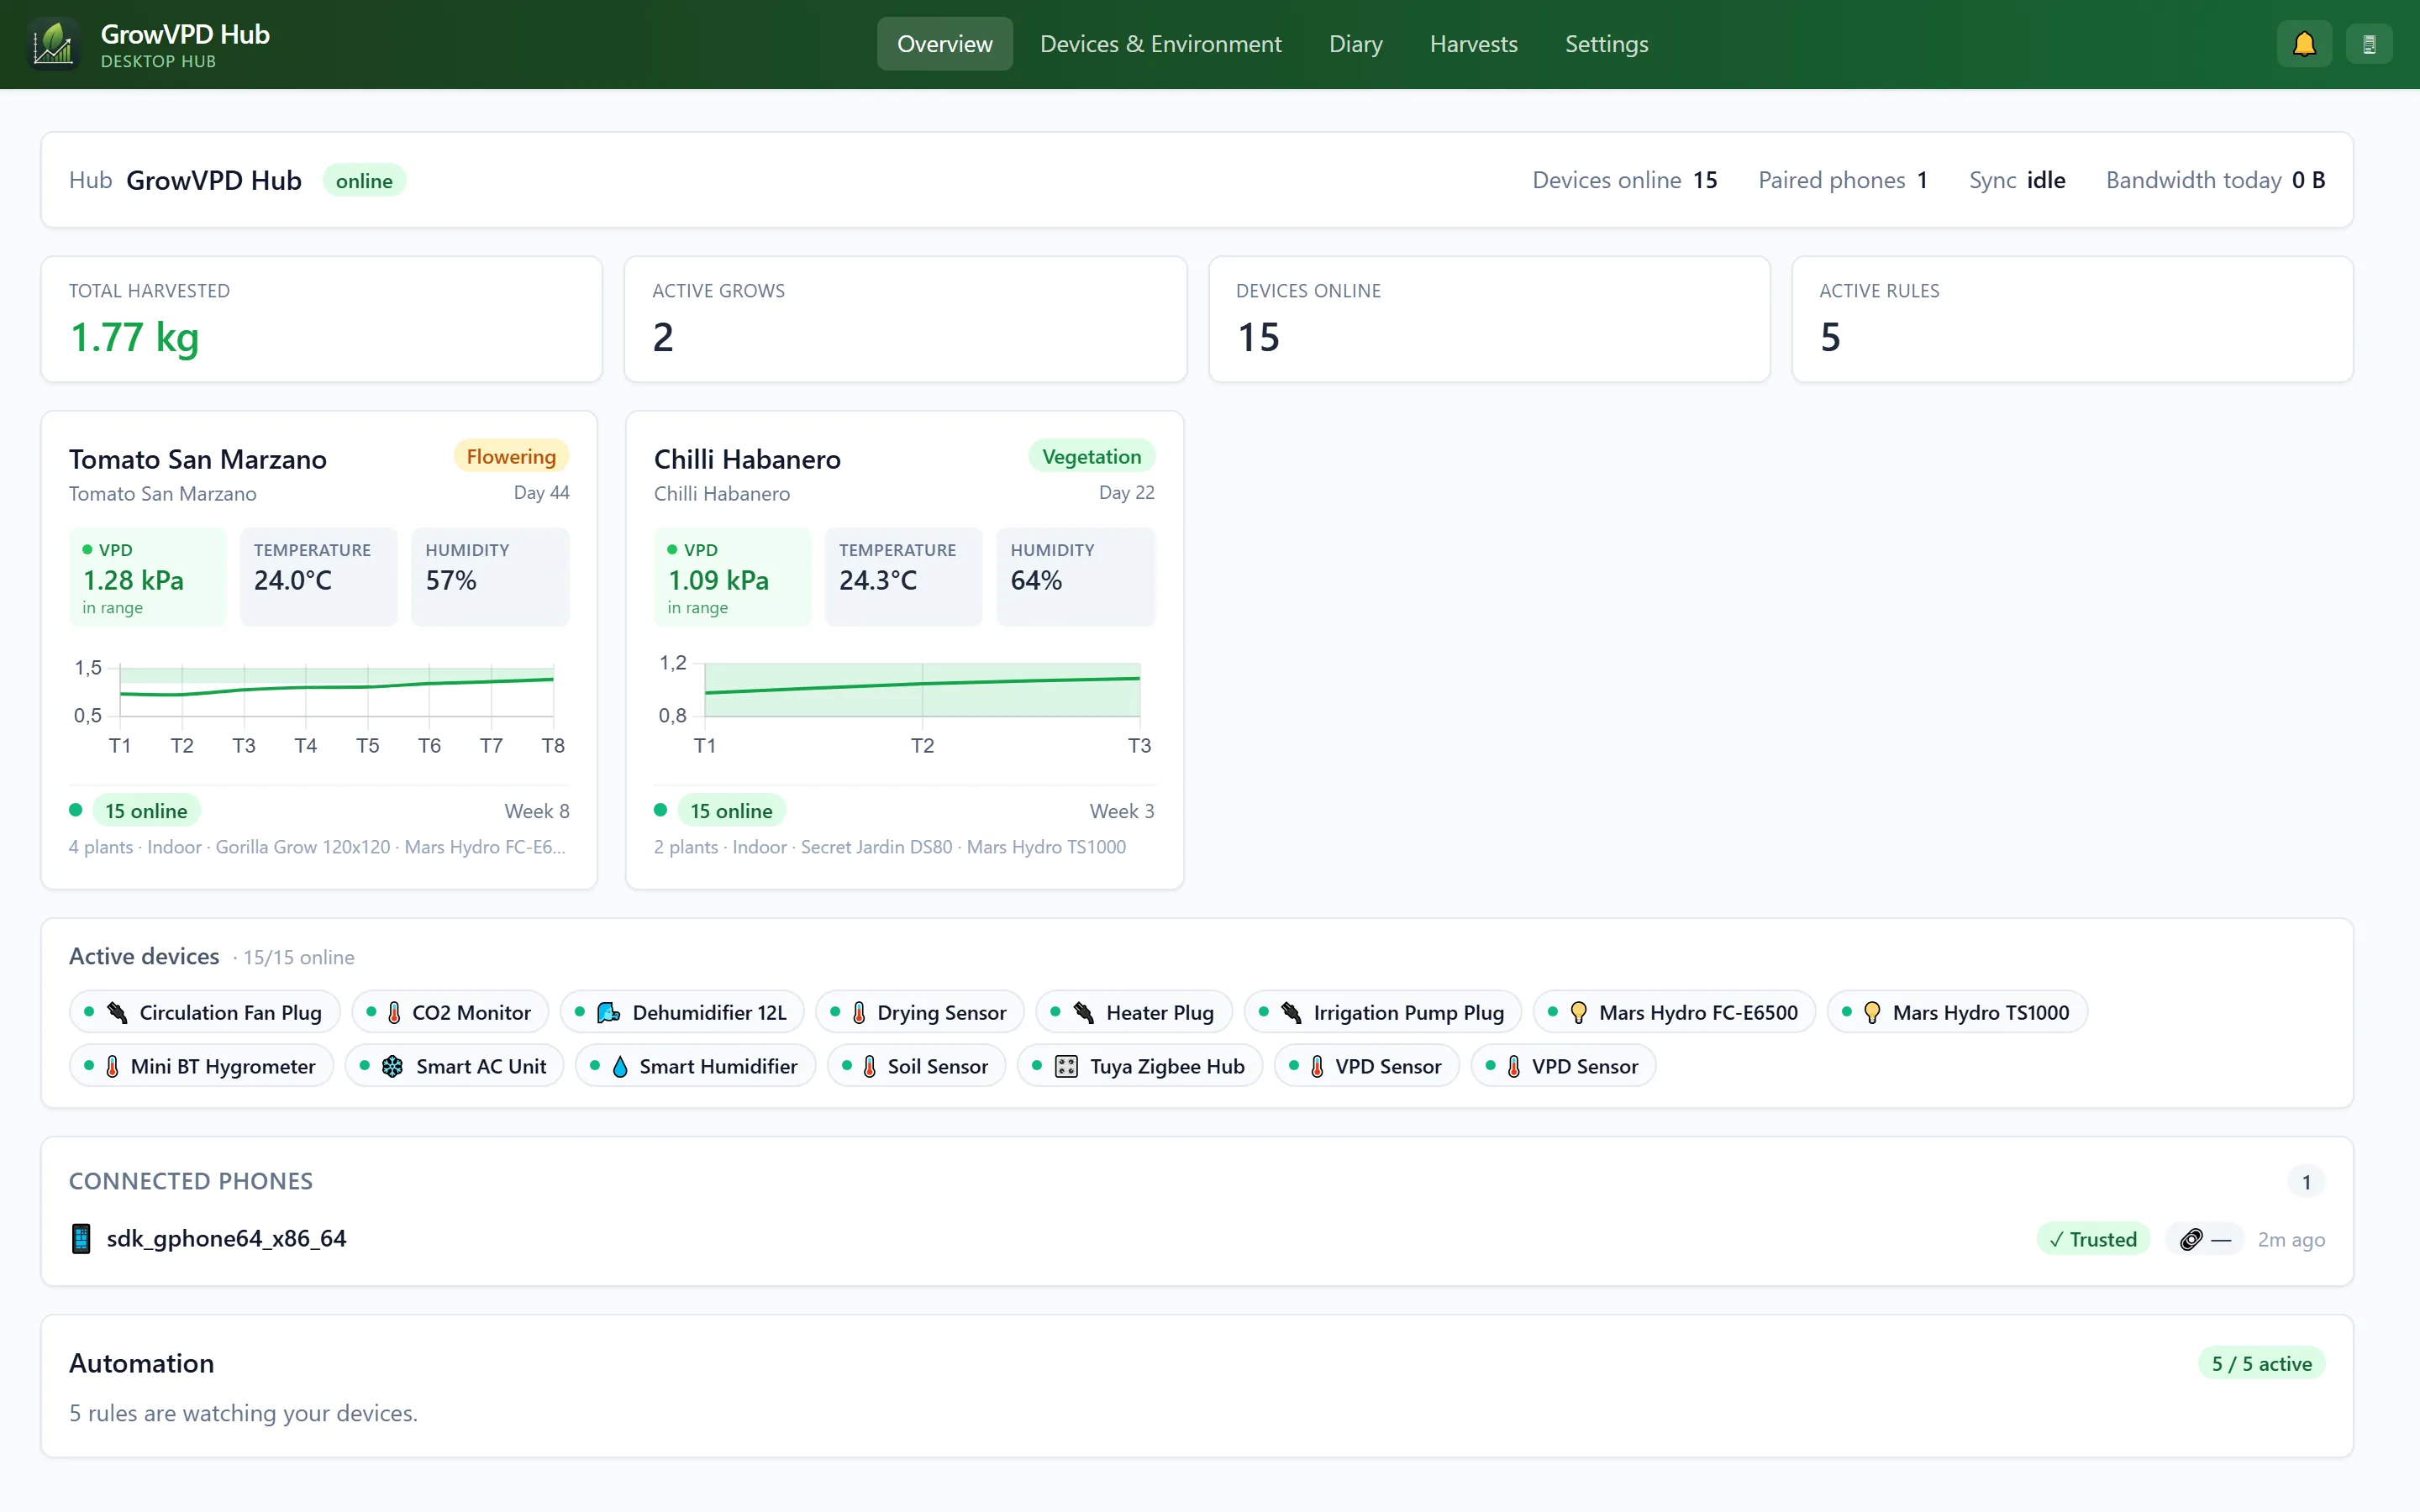Select the Circulation Fan Plug device chip
2420x1512 pixels.
pyautogui.click(x=205, y=1012)
